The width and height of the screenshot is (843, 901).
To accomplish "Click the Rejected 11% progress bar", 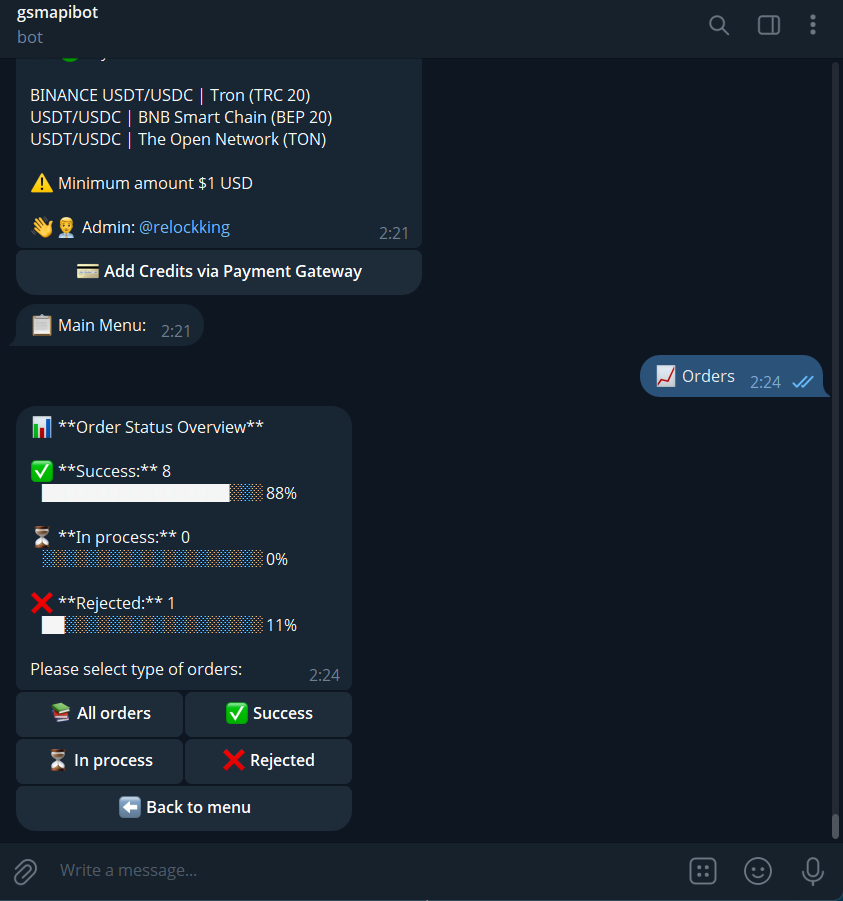I will click(x=152, y=625).
